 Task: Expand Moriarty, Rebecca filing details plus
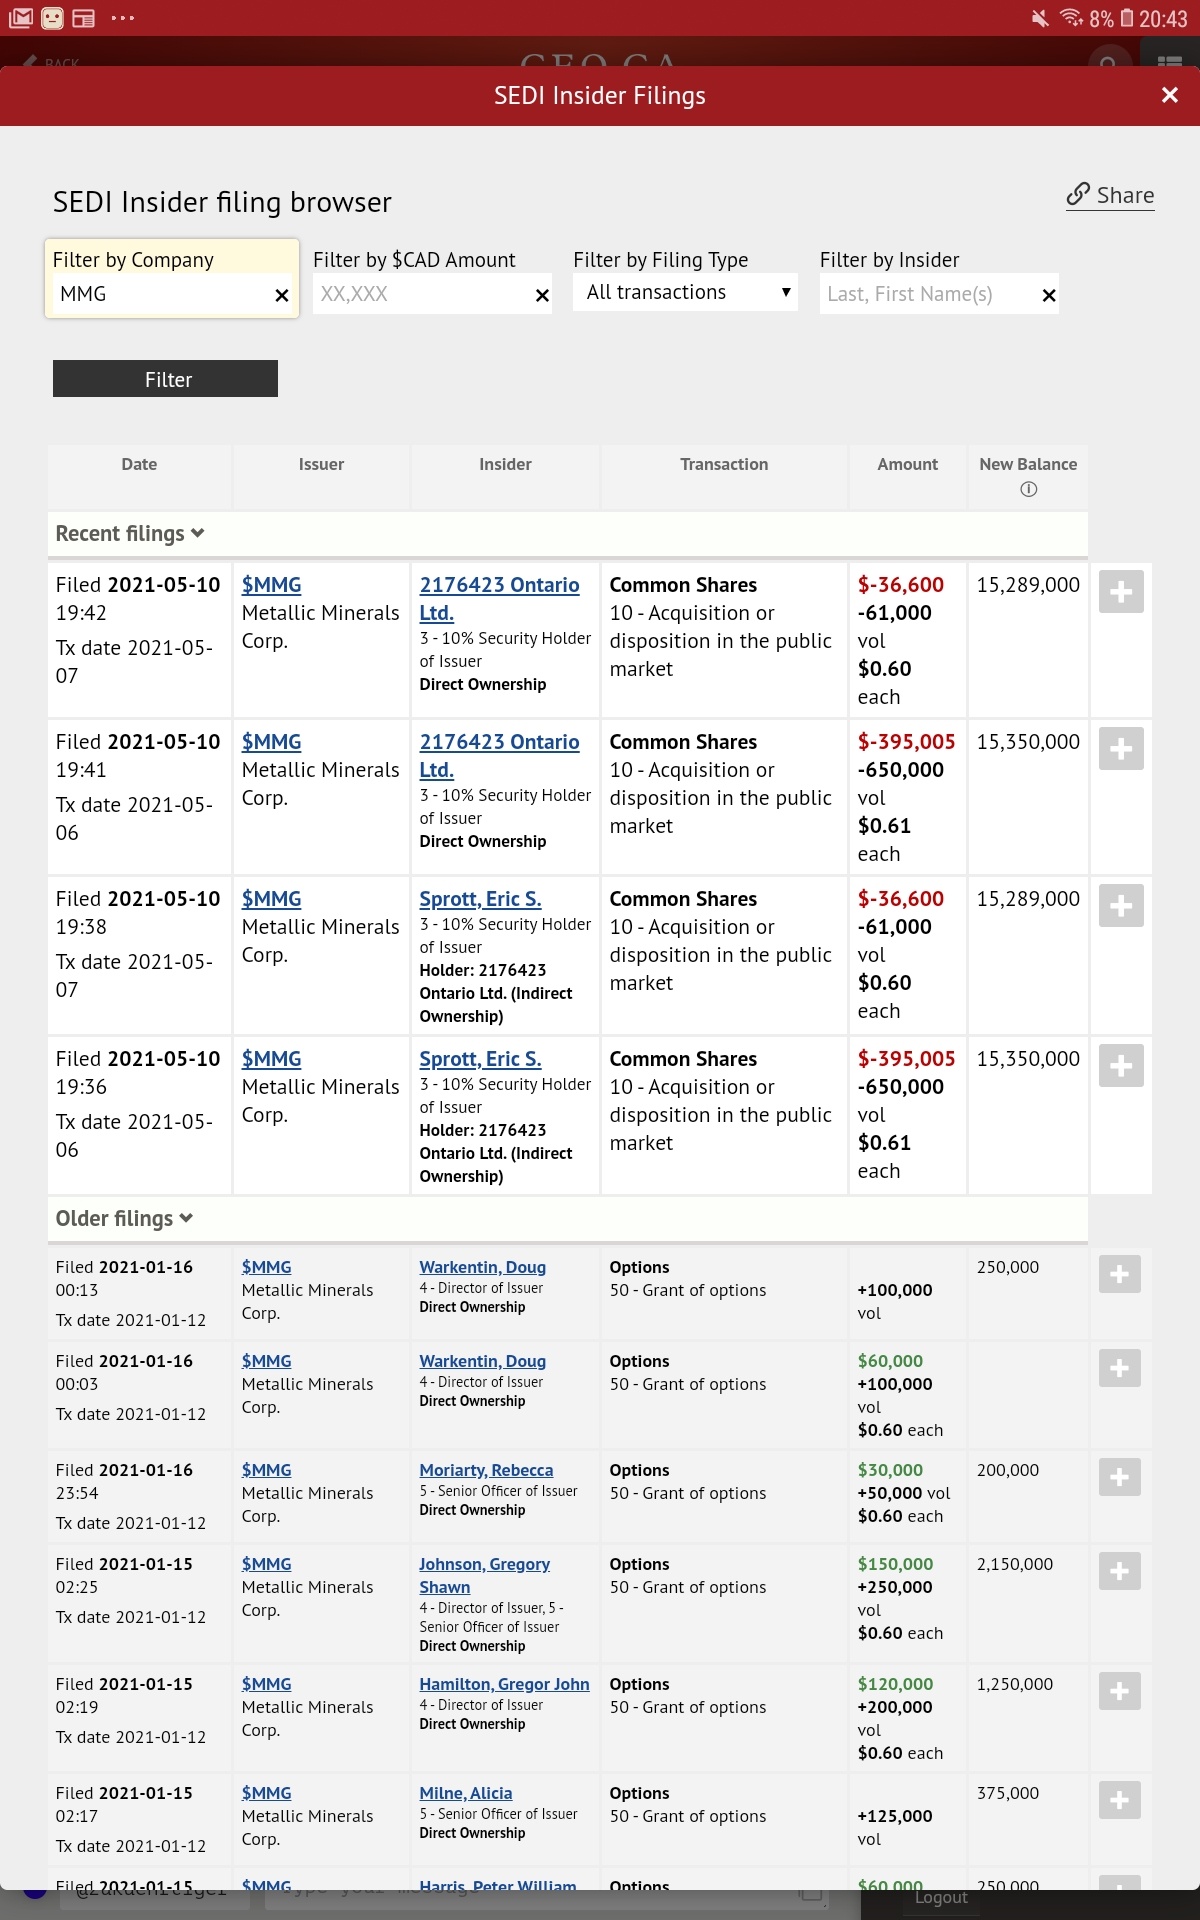[1120, 1477]
